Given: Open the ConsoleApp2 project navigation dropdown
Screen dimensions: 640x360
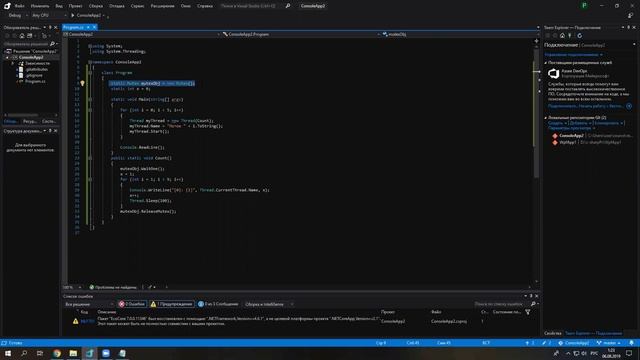Looking at the screenshot, I should coord(141,35).
